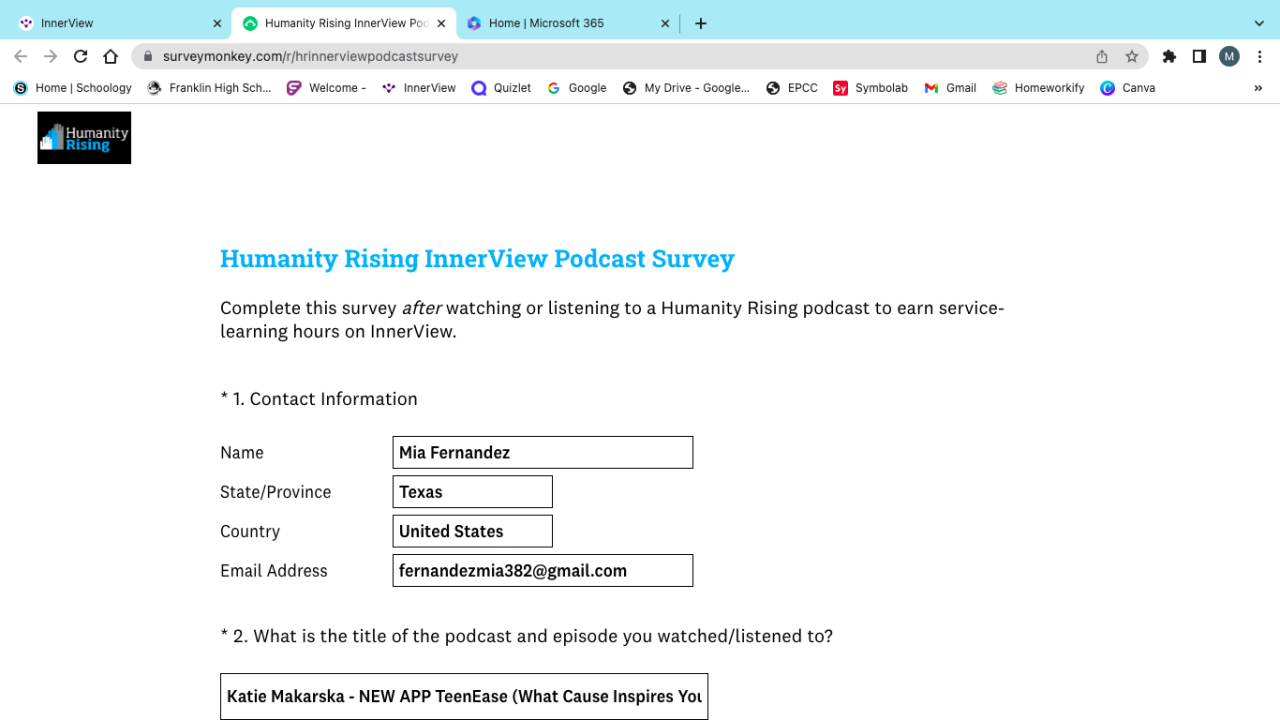
Task: Click the podcast title answer field
Action: 464,696
